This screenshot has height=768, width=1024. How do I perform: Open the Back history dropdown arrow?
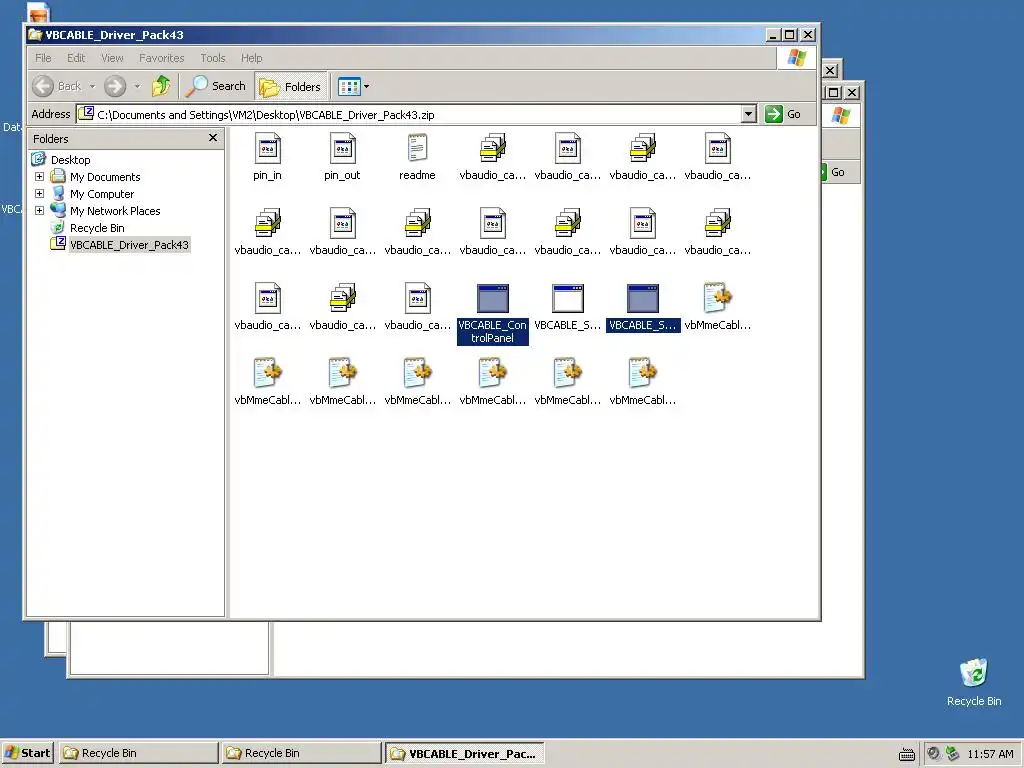click(92, 86)
